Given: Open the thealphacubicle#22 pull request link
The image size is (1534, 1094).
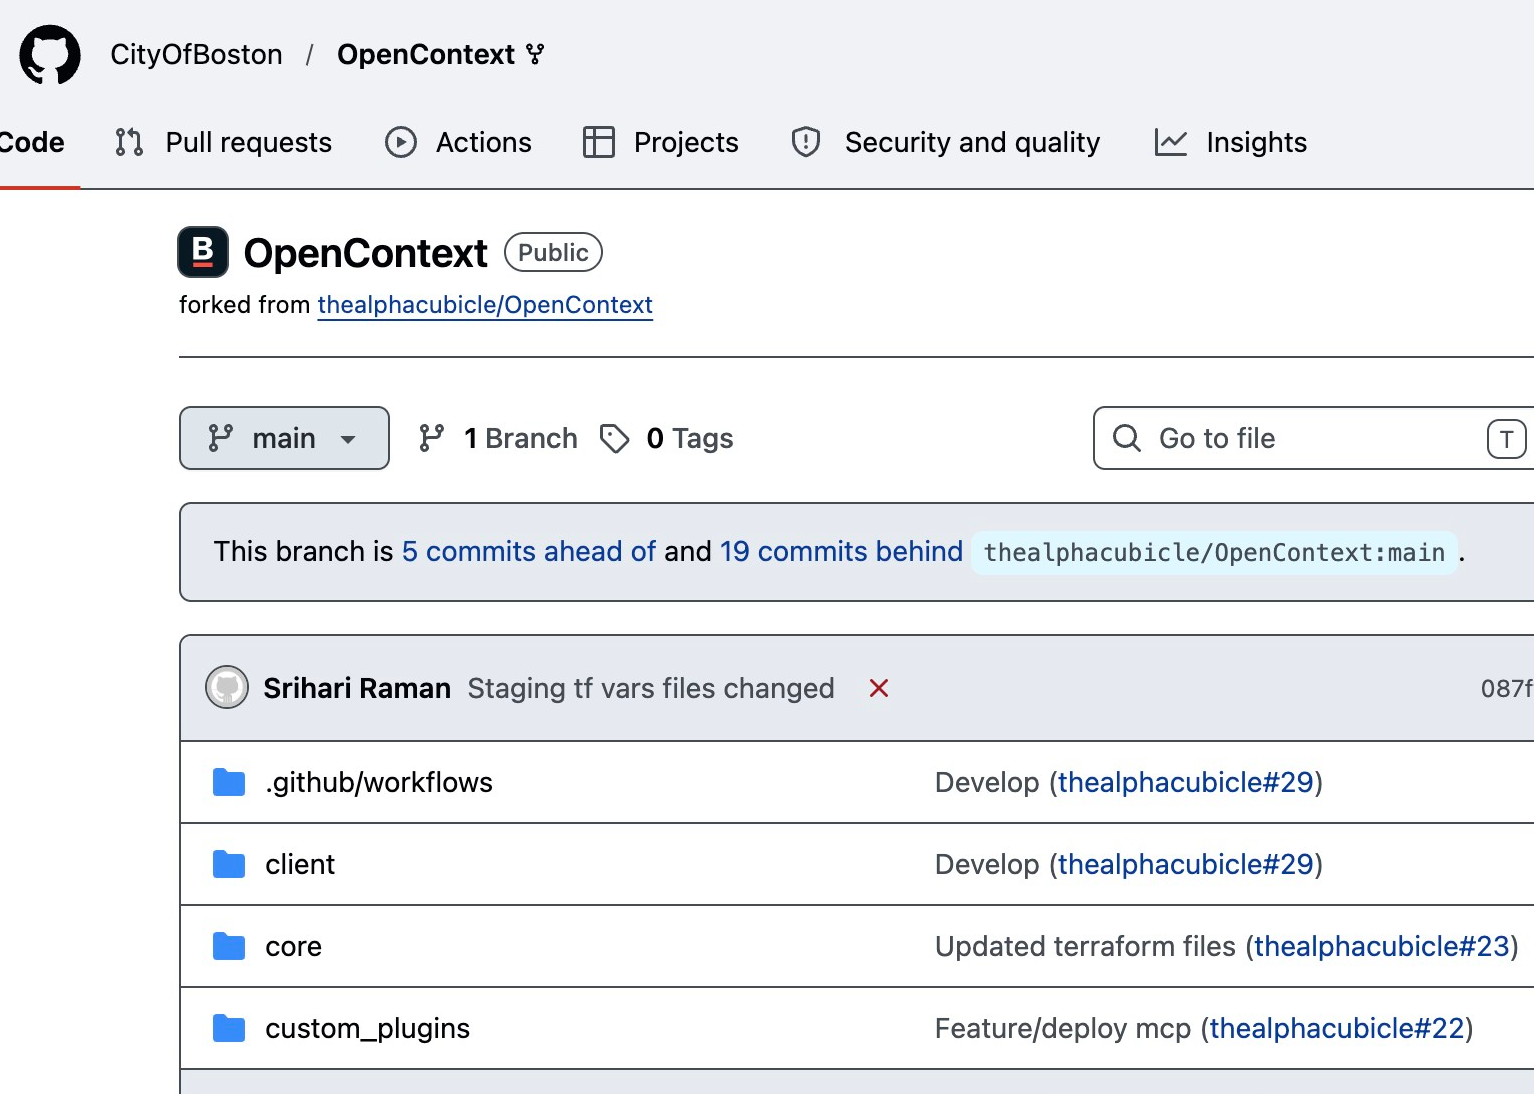Looking at the screenshot, I should 1337,1028.
